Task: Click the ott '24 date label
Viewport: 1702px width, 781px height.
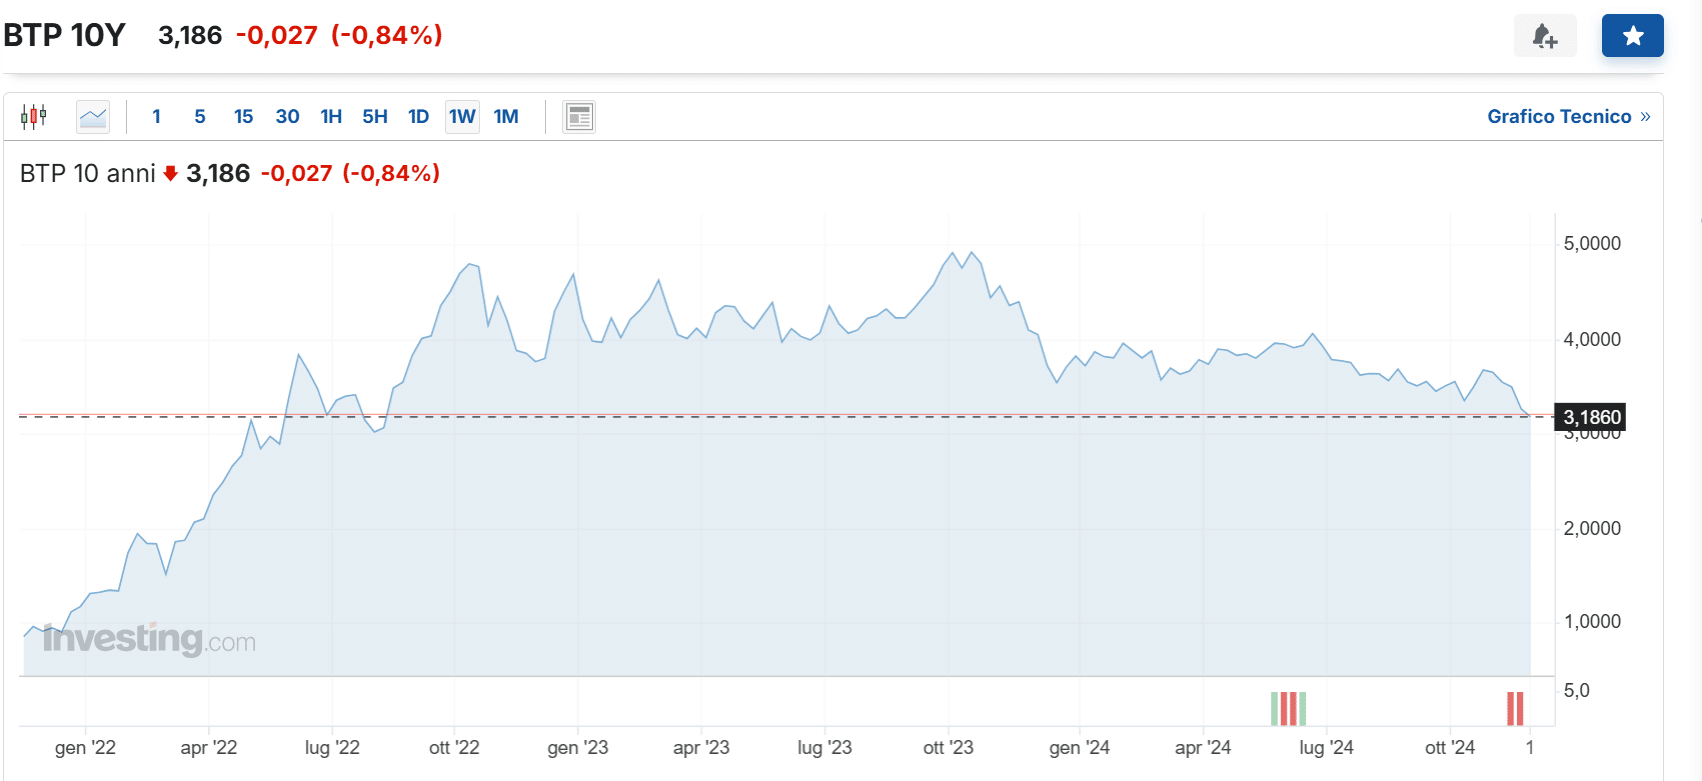Action: tap(1450, 748)
